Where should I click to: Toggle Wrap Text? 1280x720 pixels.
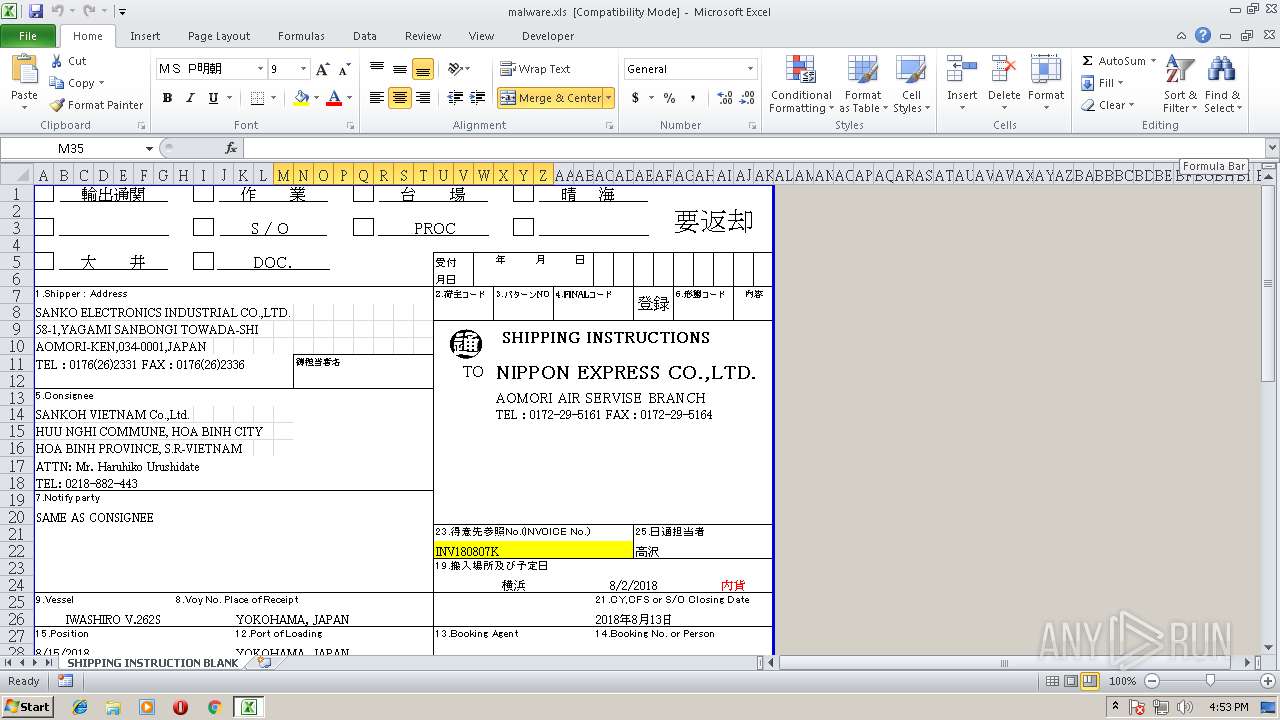[536, 69]
